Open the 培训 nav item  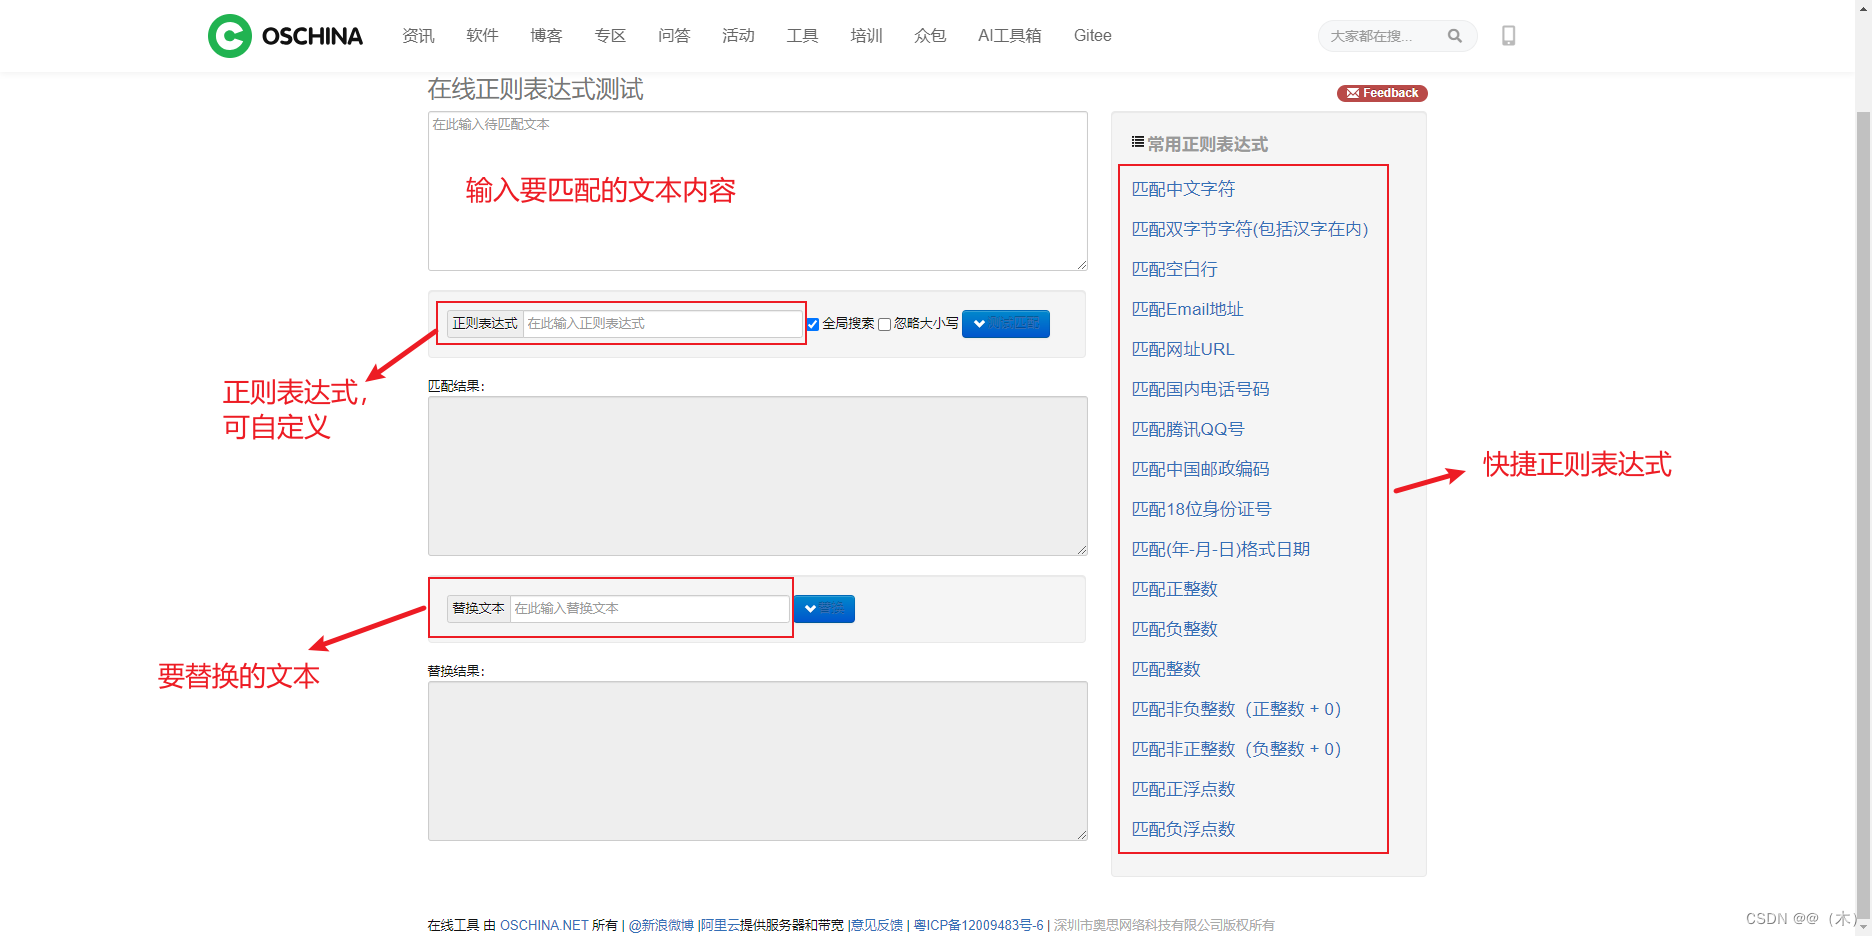pos(866,36)
